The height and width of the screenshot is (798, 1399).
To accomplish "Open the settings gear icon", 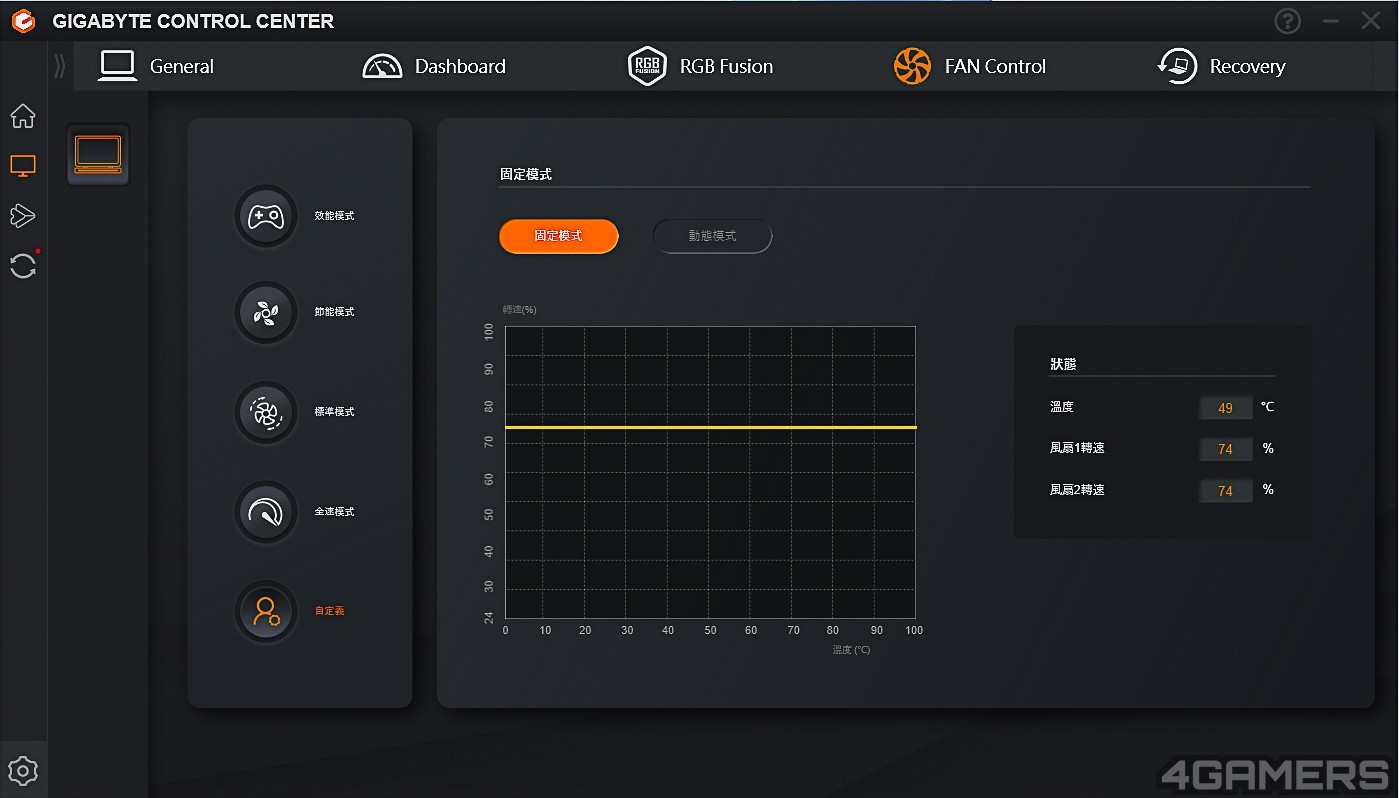I will click(x=23, y=771).
